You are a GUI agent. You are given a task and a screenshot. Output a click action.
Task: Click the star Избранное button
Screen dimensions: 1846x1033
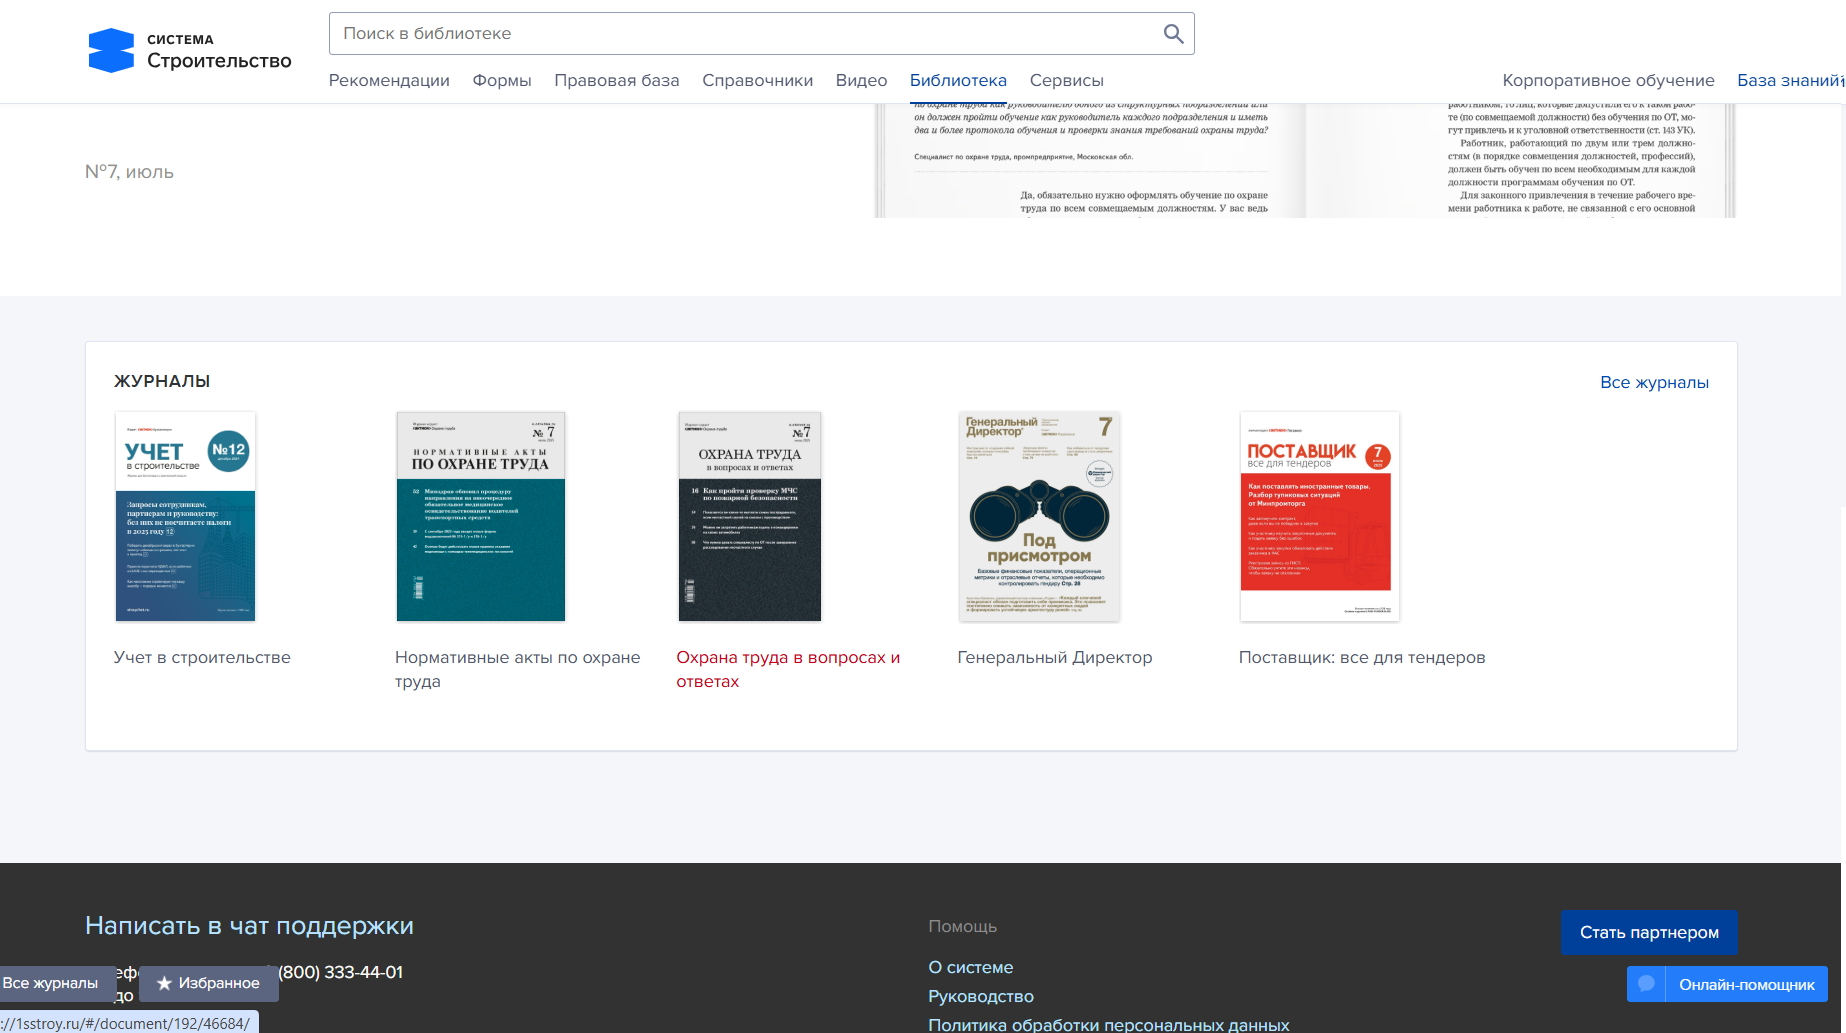(x=209, y=983)
